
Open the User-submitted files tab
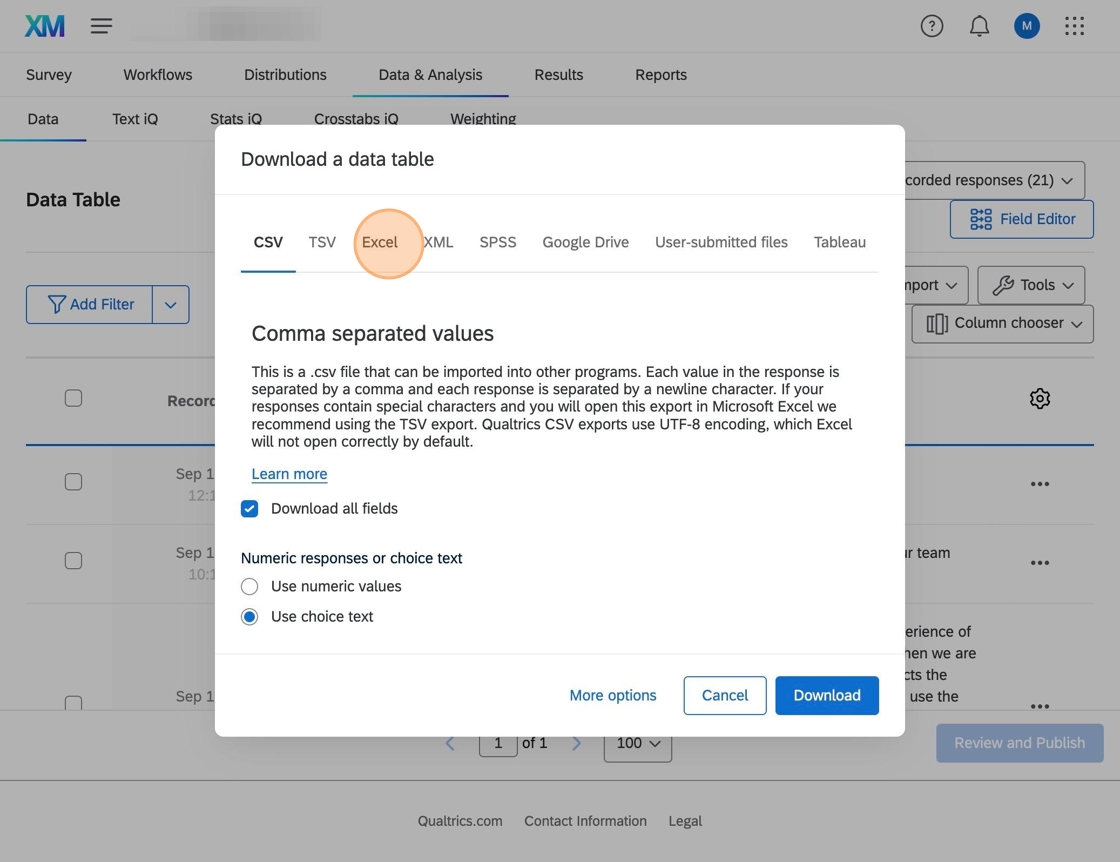[721, 243]
